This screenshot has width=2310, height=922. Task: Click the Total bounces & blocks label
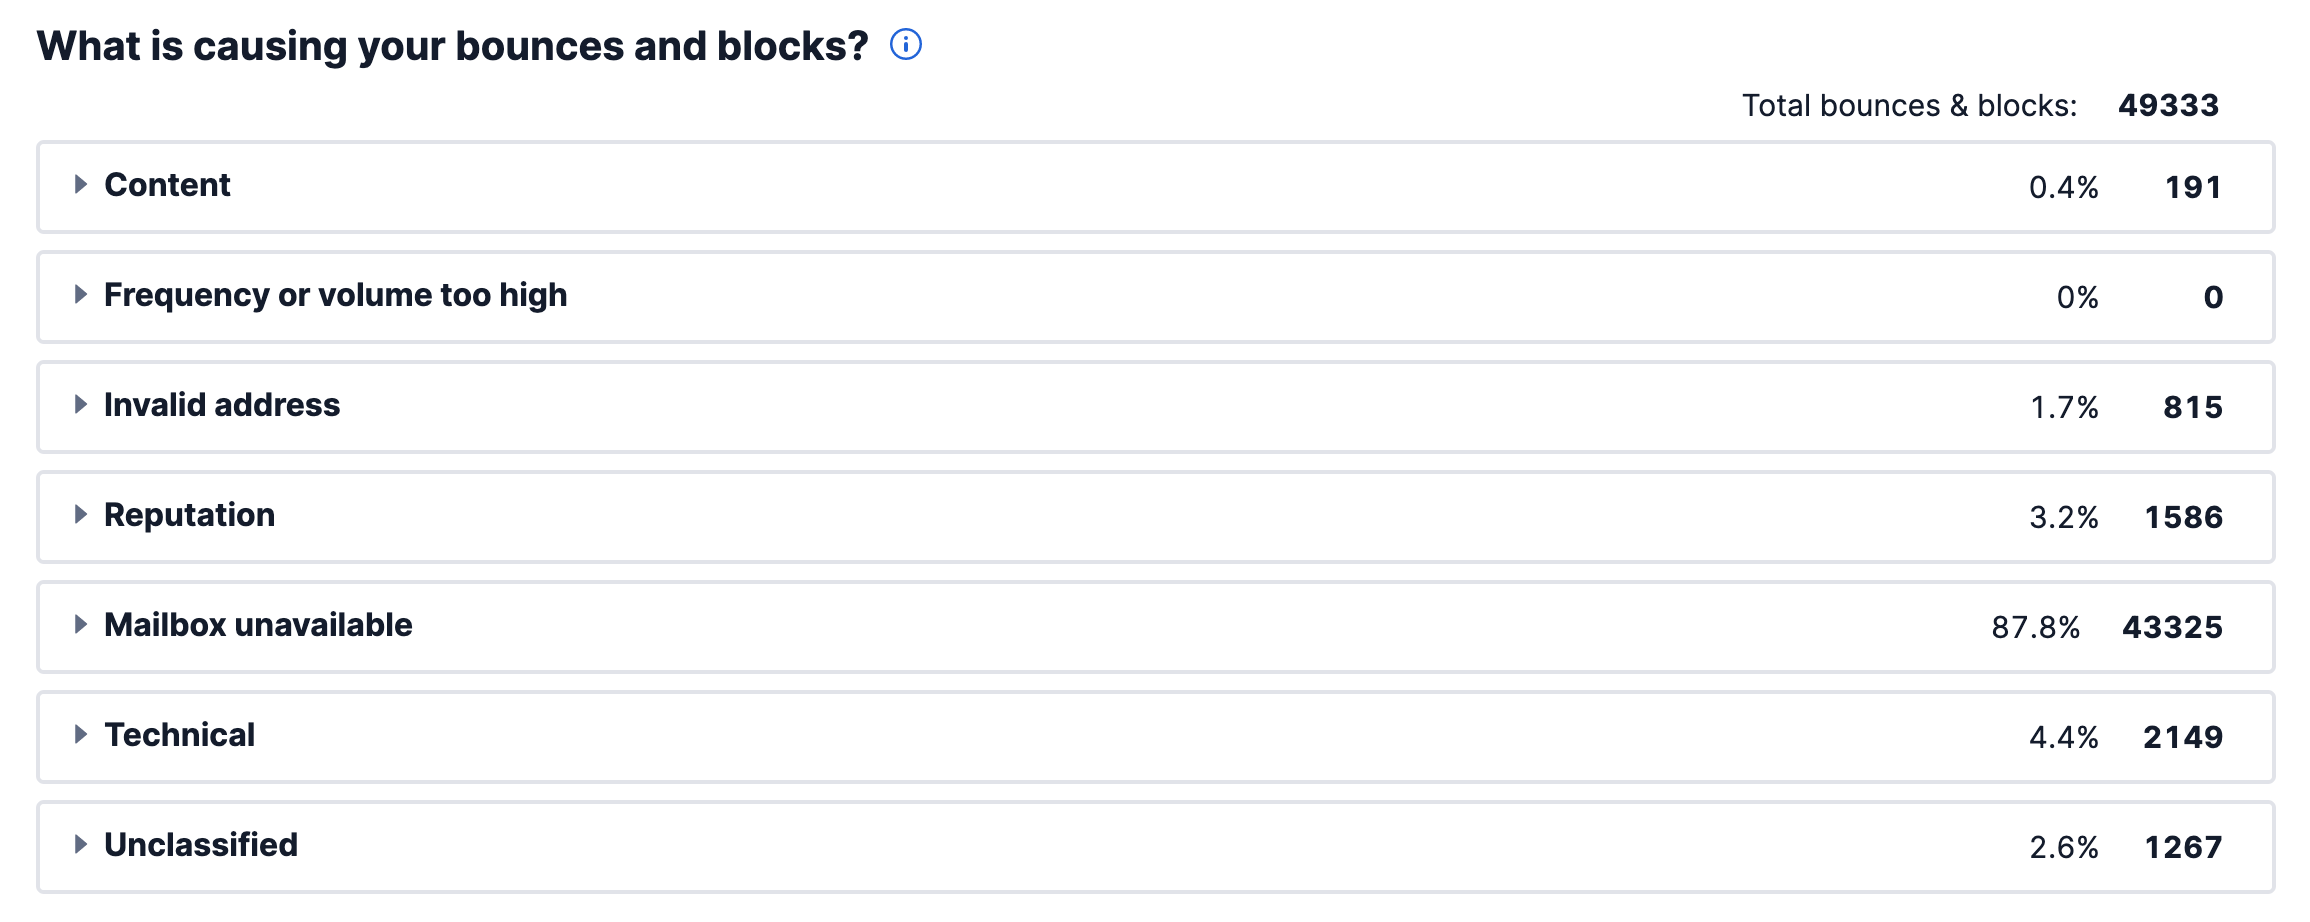pos(1909,105)
